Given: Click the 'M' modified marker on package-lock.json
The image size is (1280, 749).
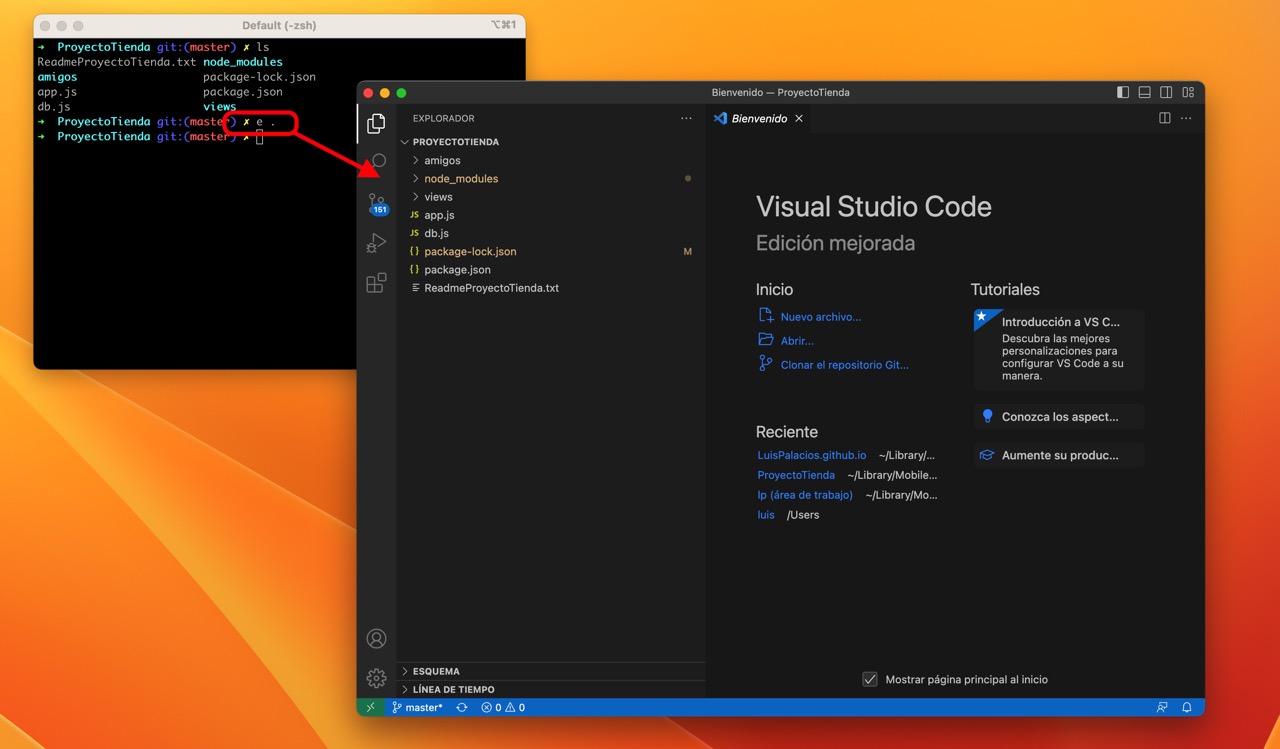Looking at the screenshot, I should pos(688,252).
